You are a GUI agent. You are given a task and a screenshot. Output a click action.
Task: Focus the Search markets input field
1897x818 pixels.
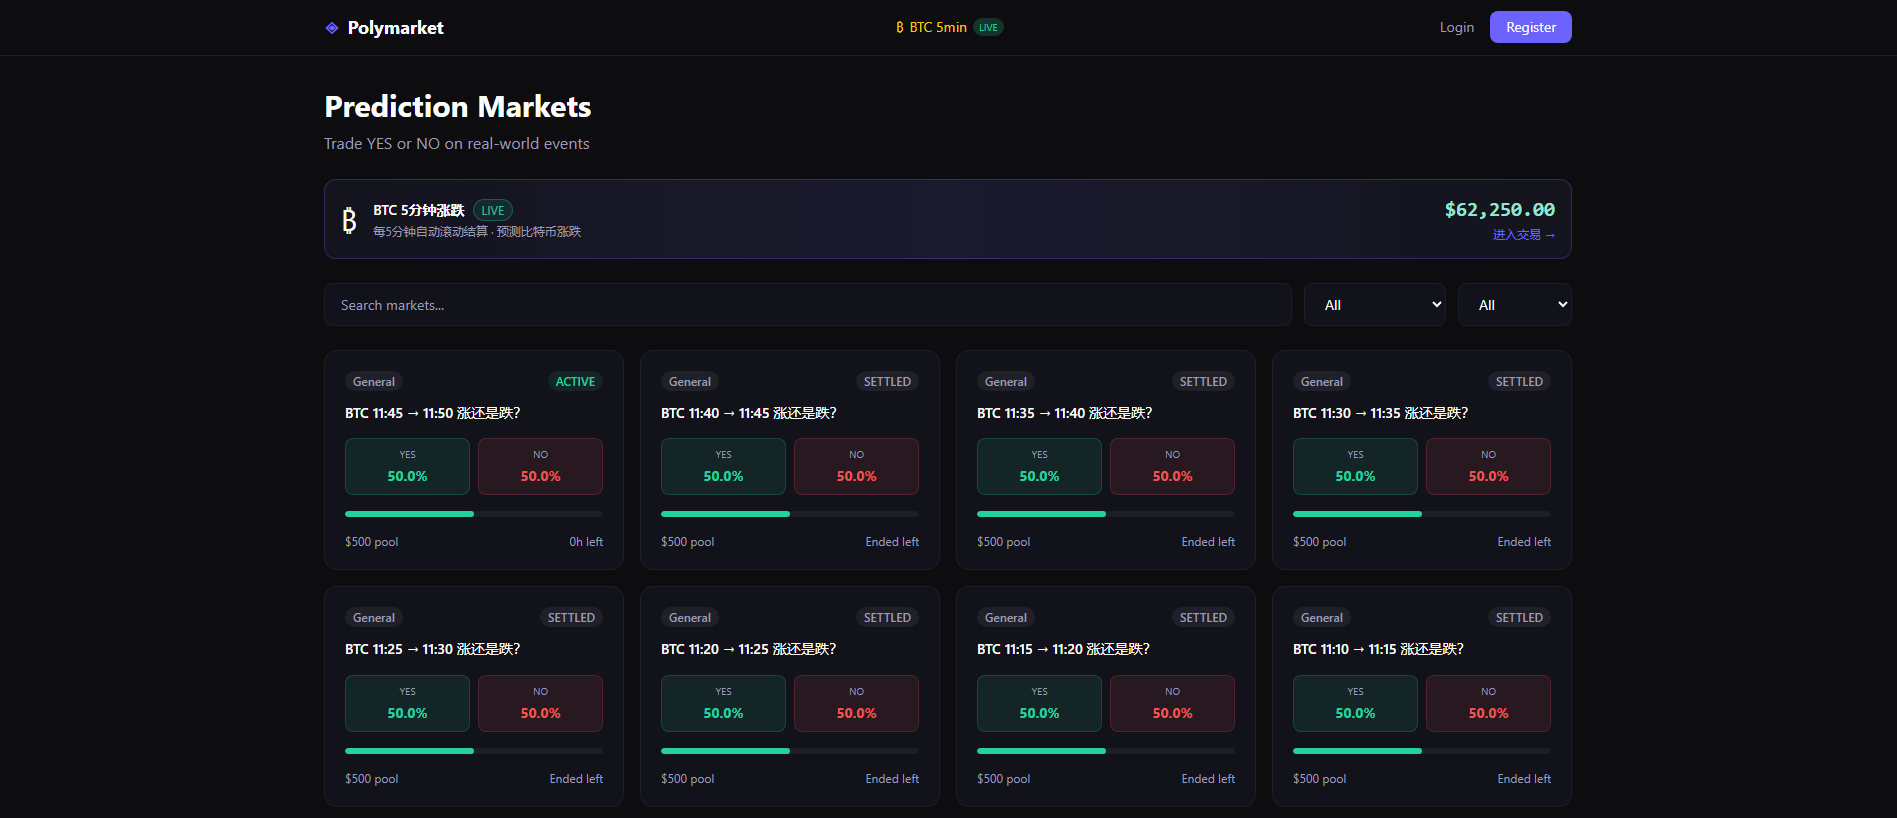click(807, 305)
